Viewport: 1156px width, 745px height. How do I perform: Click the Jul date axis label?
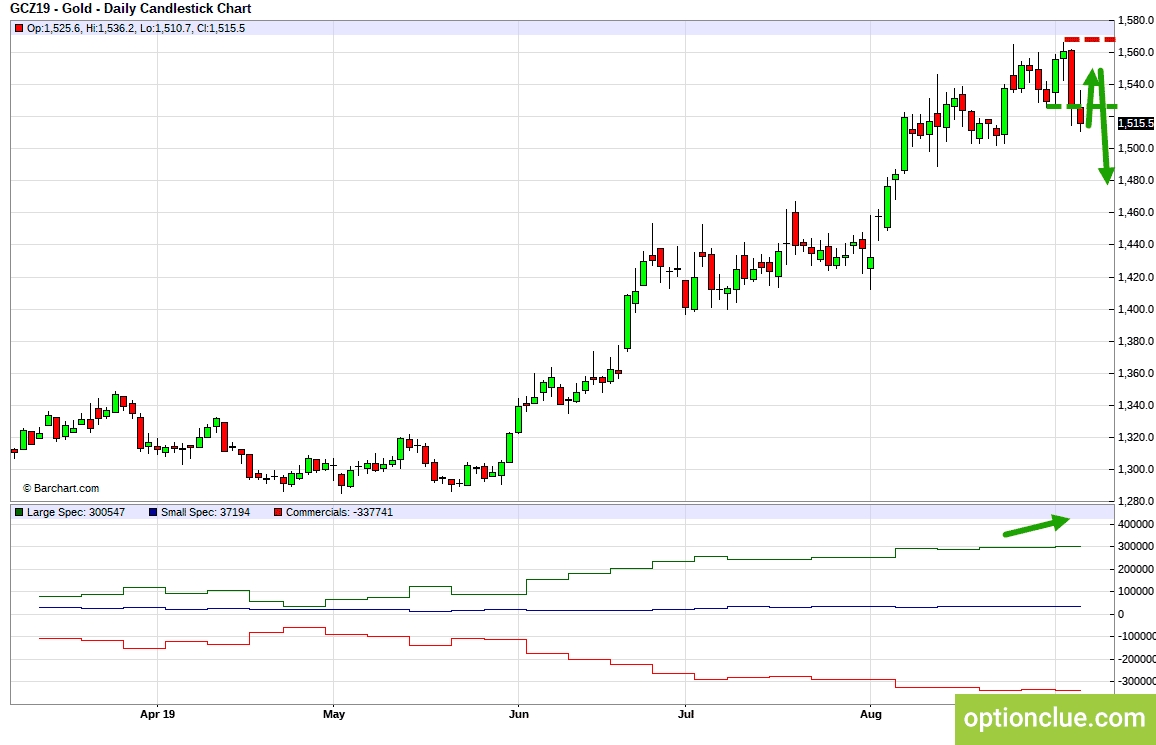[x=686, y=714]
